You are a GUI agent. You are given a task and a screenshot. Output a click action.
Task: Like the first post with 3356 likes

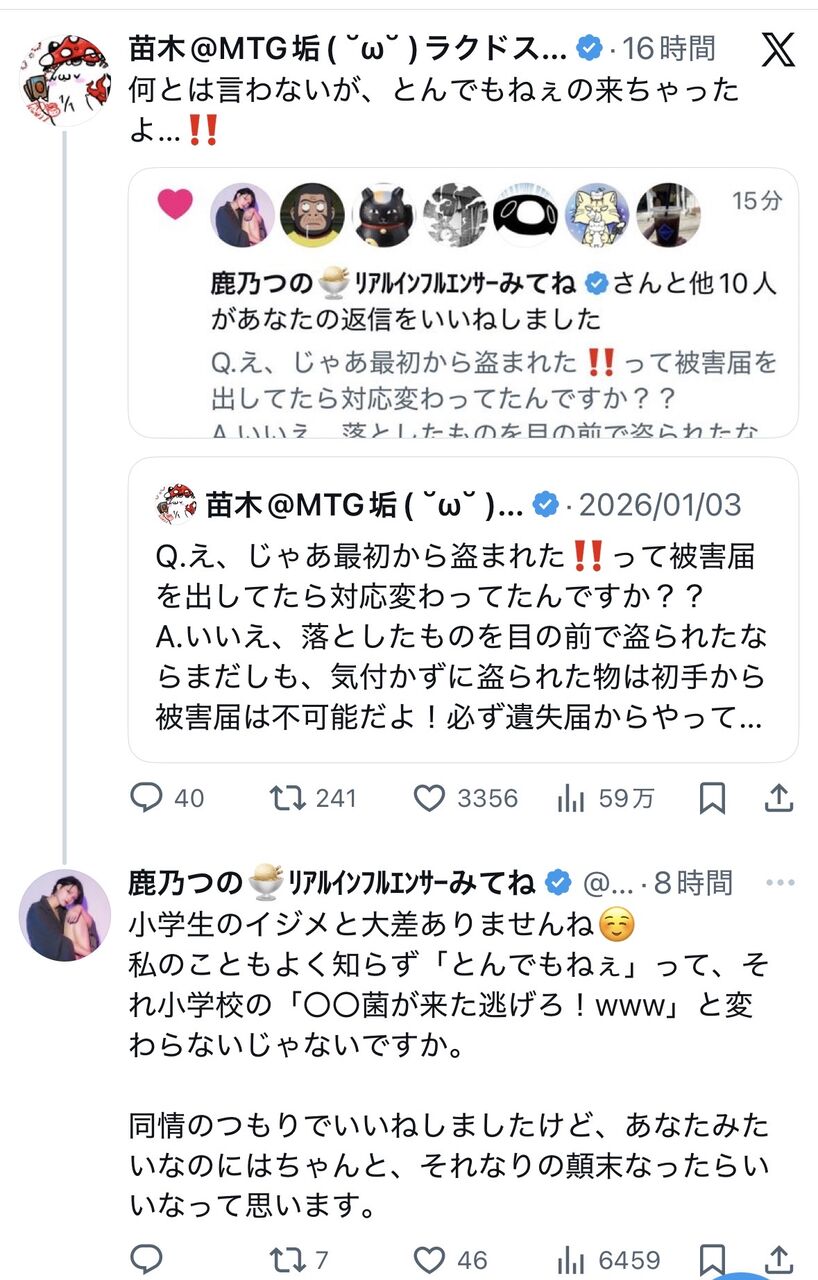429,798
